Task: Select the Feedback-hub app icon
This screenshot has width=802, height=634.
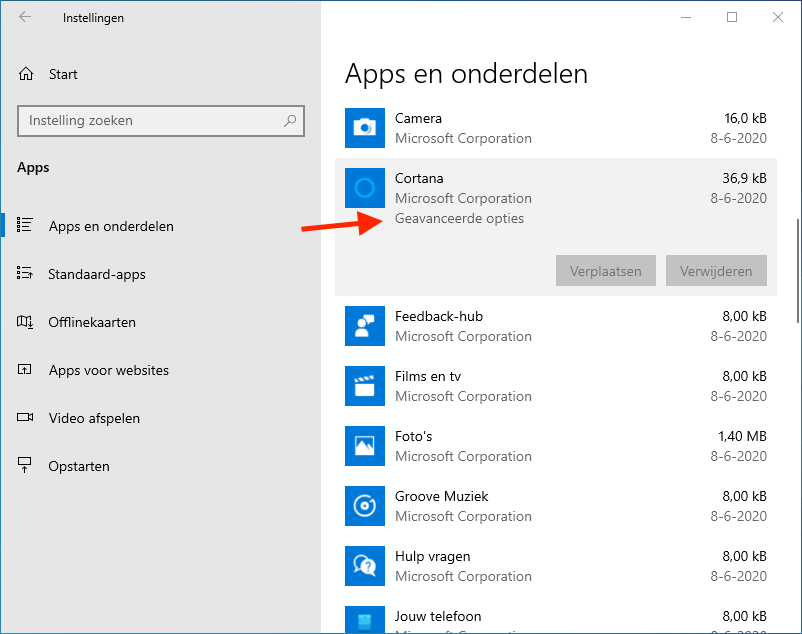Action: tap(365, 325)
